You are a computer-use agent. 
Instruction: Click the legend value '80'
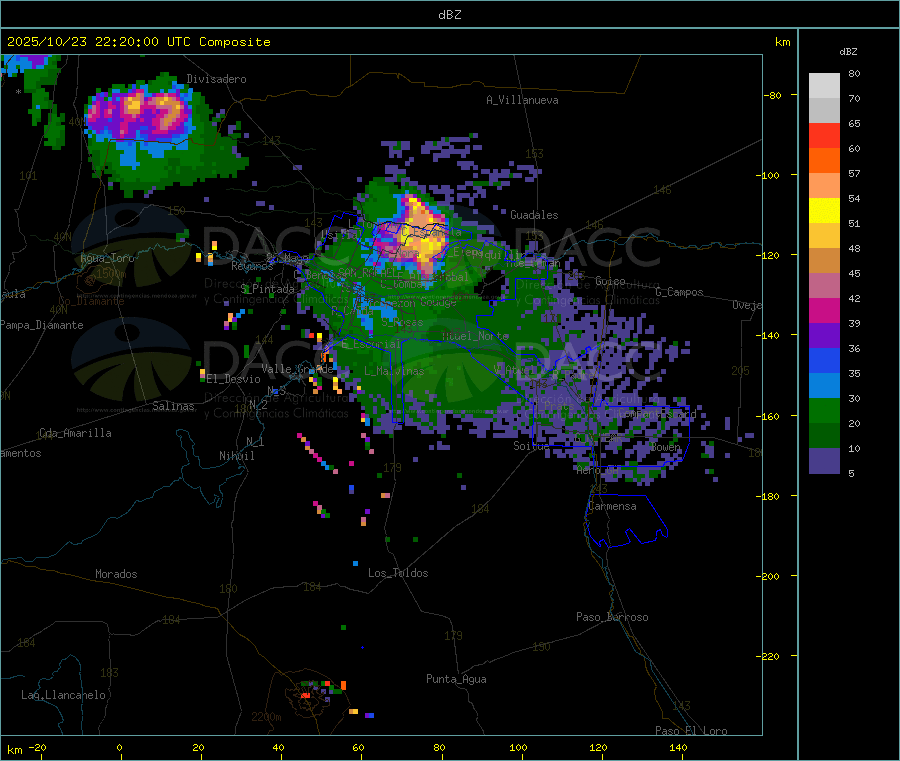[x=854, y=73]
